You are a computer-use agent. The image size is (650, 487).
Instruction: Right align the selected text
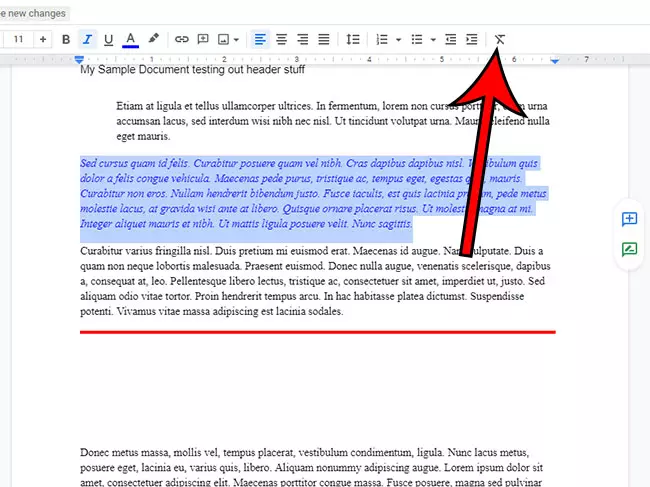click(302, 40)
